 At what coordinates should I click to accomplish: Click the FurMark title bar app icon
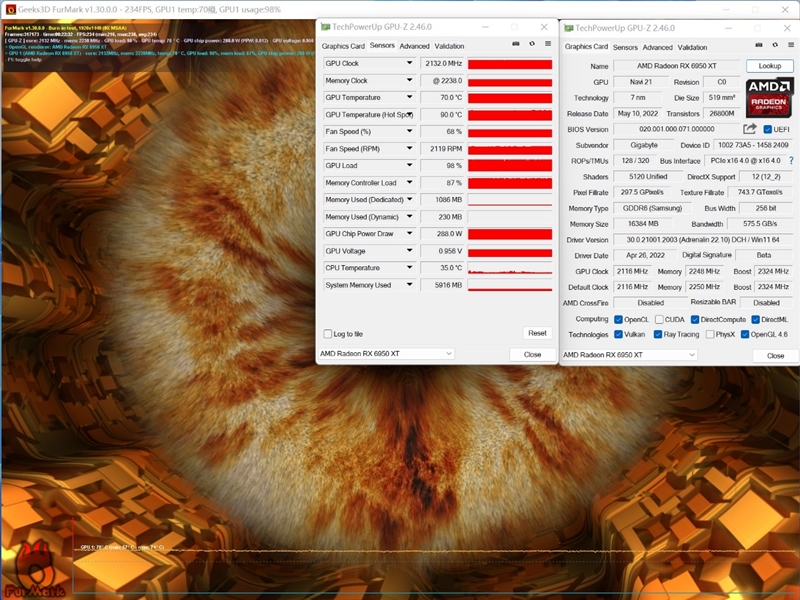tap(10, 9)
